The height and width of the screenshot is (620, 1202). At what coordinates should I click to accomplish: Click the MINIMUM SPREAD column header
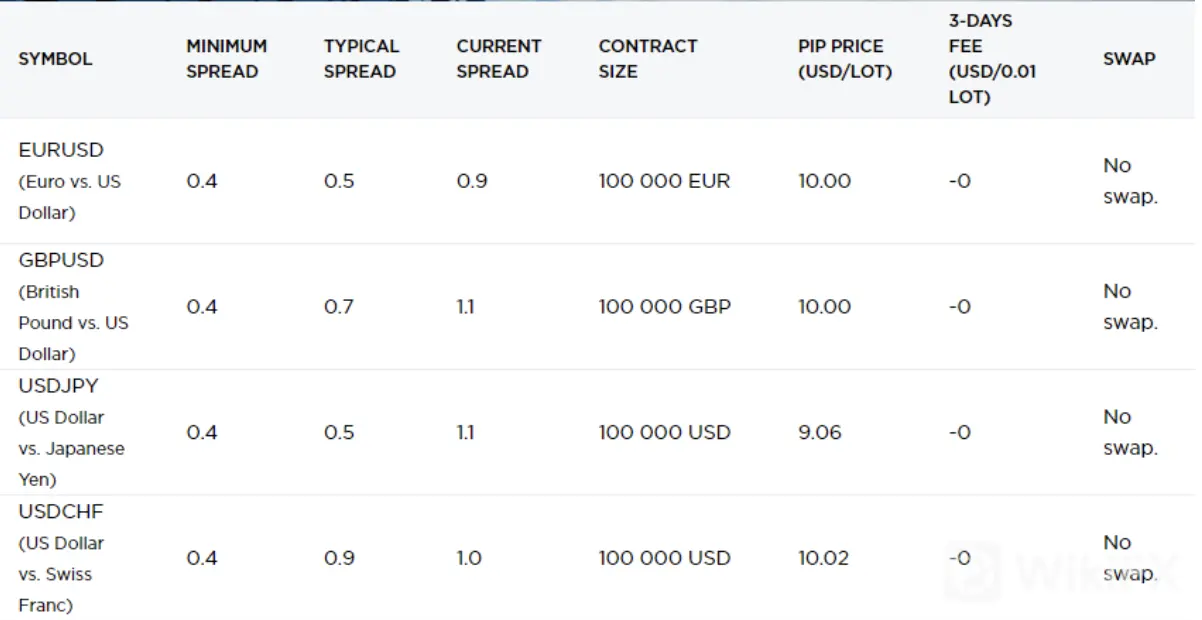coord(227,59)
